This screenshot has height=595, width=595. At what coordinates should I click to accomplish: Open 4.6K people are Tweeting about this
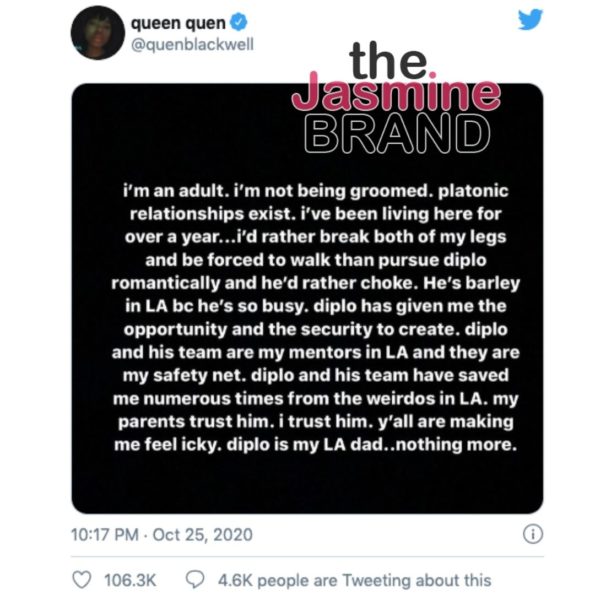(354, 580)
